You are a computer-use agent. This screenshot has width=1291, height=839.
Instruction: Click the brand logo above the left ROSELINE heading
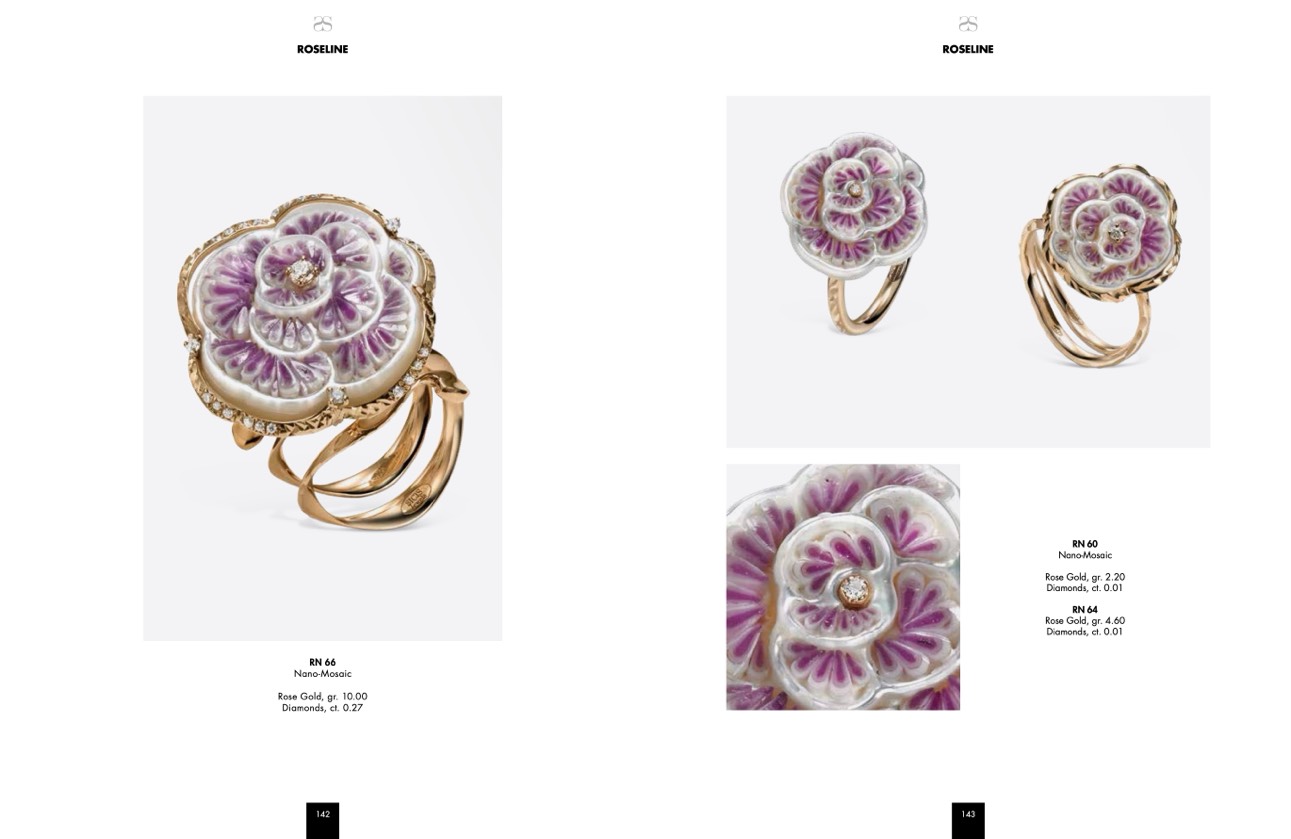point(322,24)
